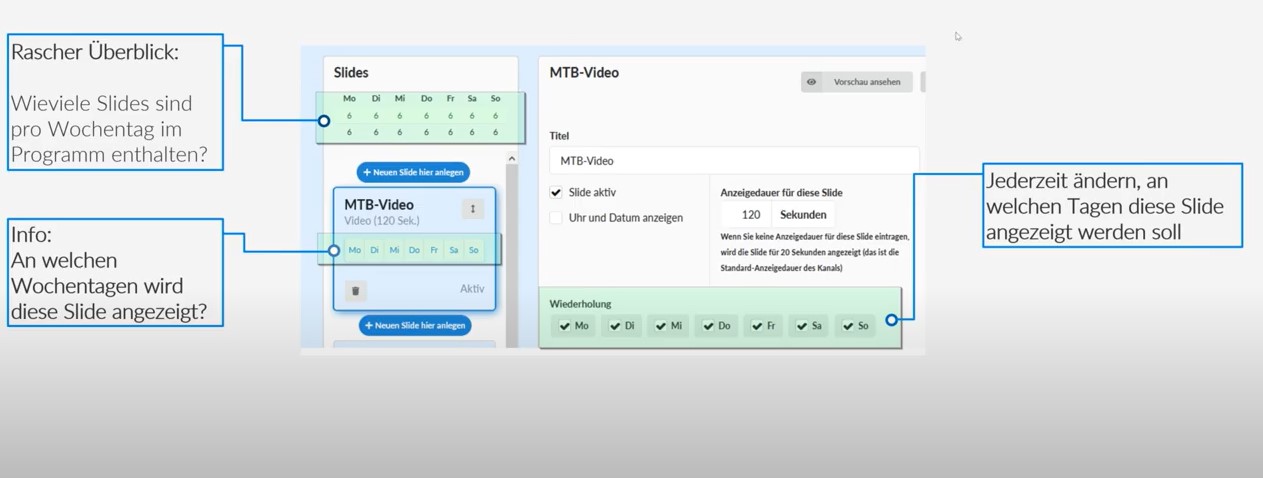Disable the Do repetition day
The height and width of the screenshot is (478, 1263).
pyautogui.click(x=717, y=326)
